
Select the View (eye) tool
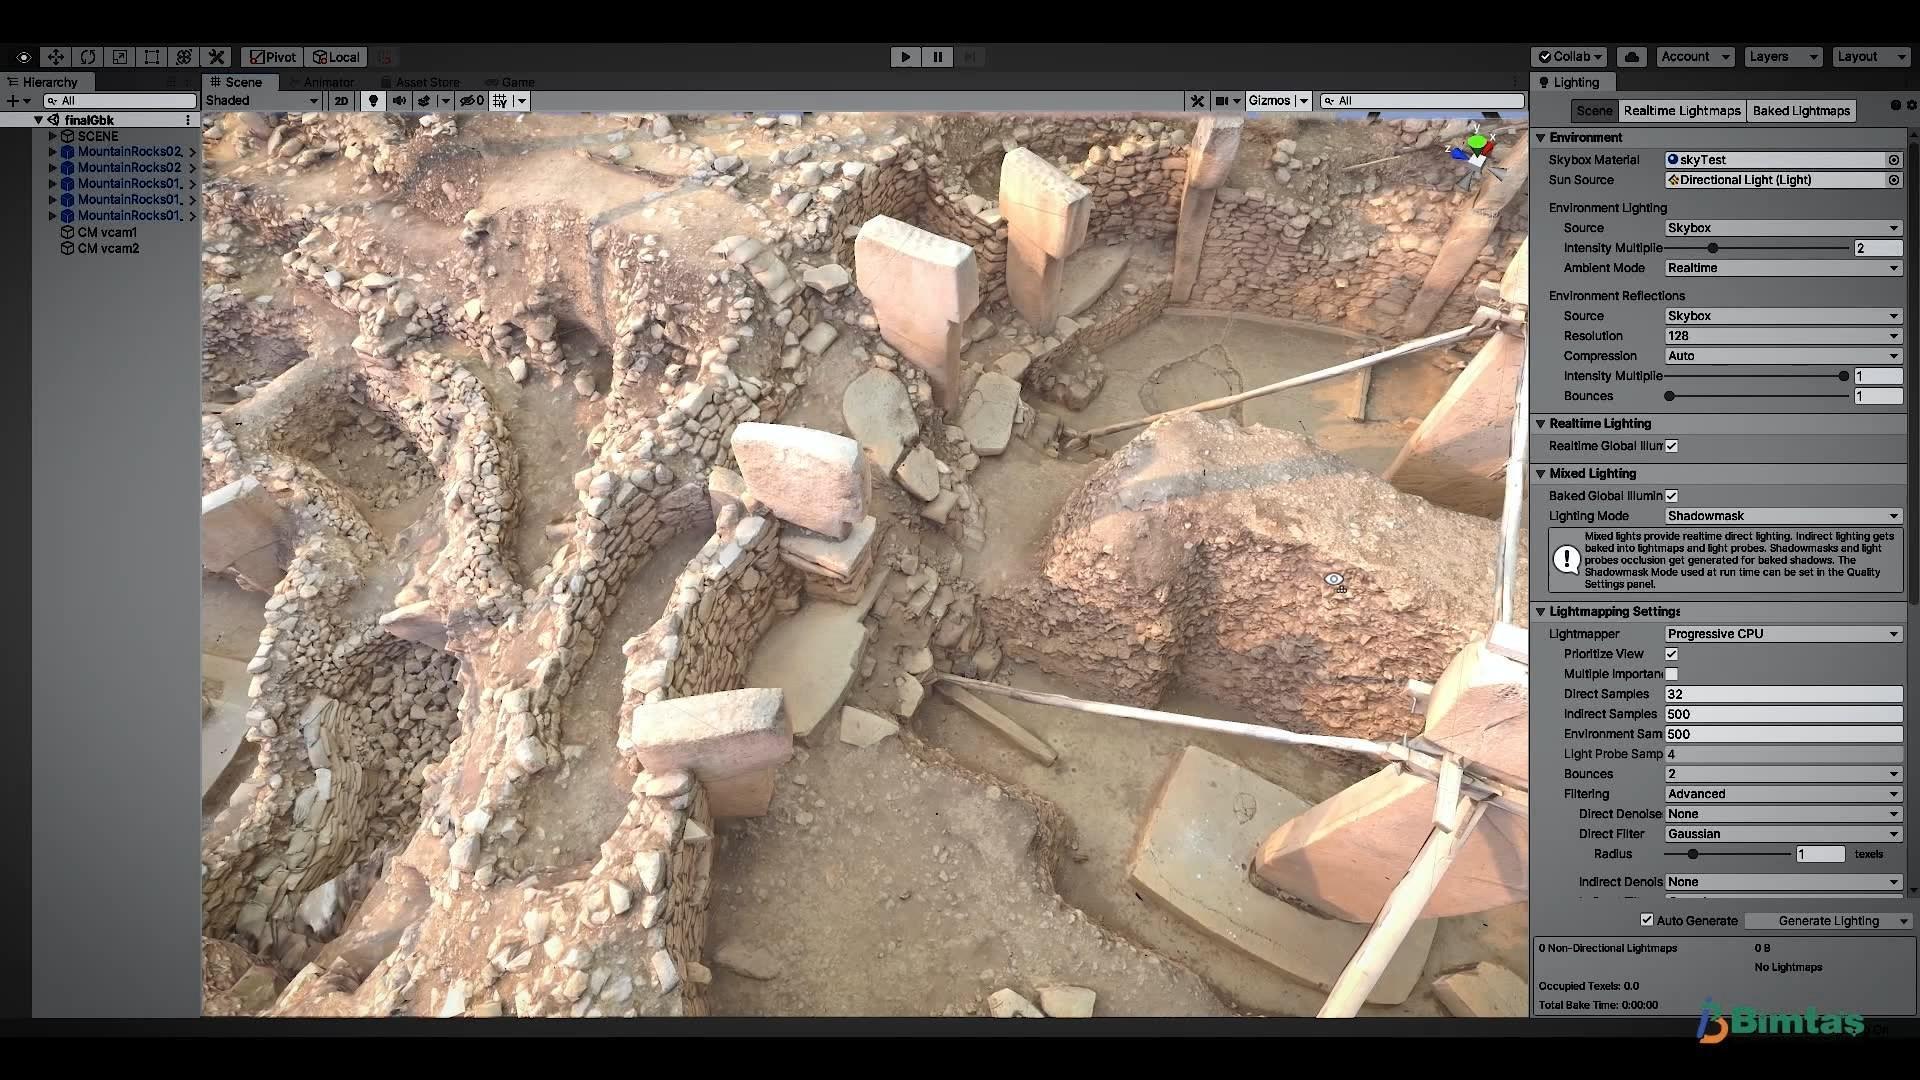pos(24,57)
